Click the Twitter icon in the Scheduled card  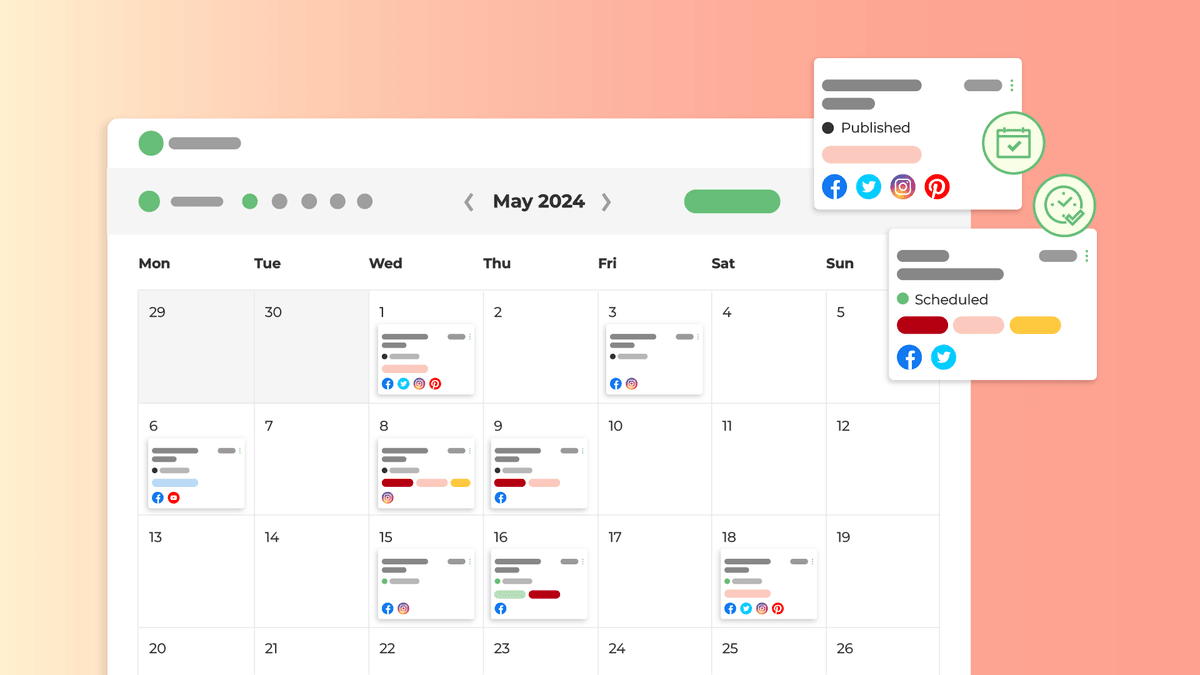943,357
